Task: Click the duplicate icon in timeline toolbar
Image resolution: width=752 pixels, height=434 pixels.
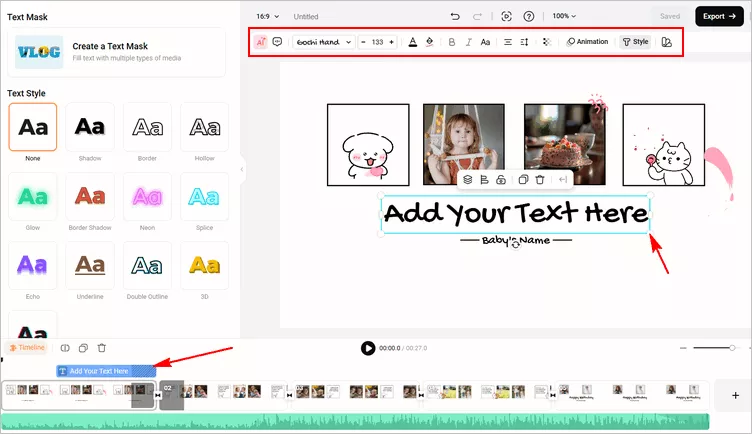Action: point(83,348)
